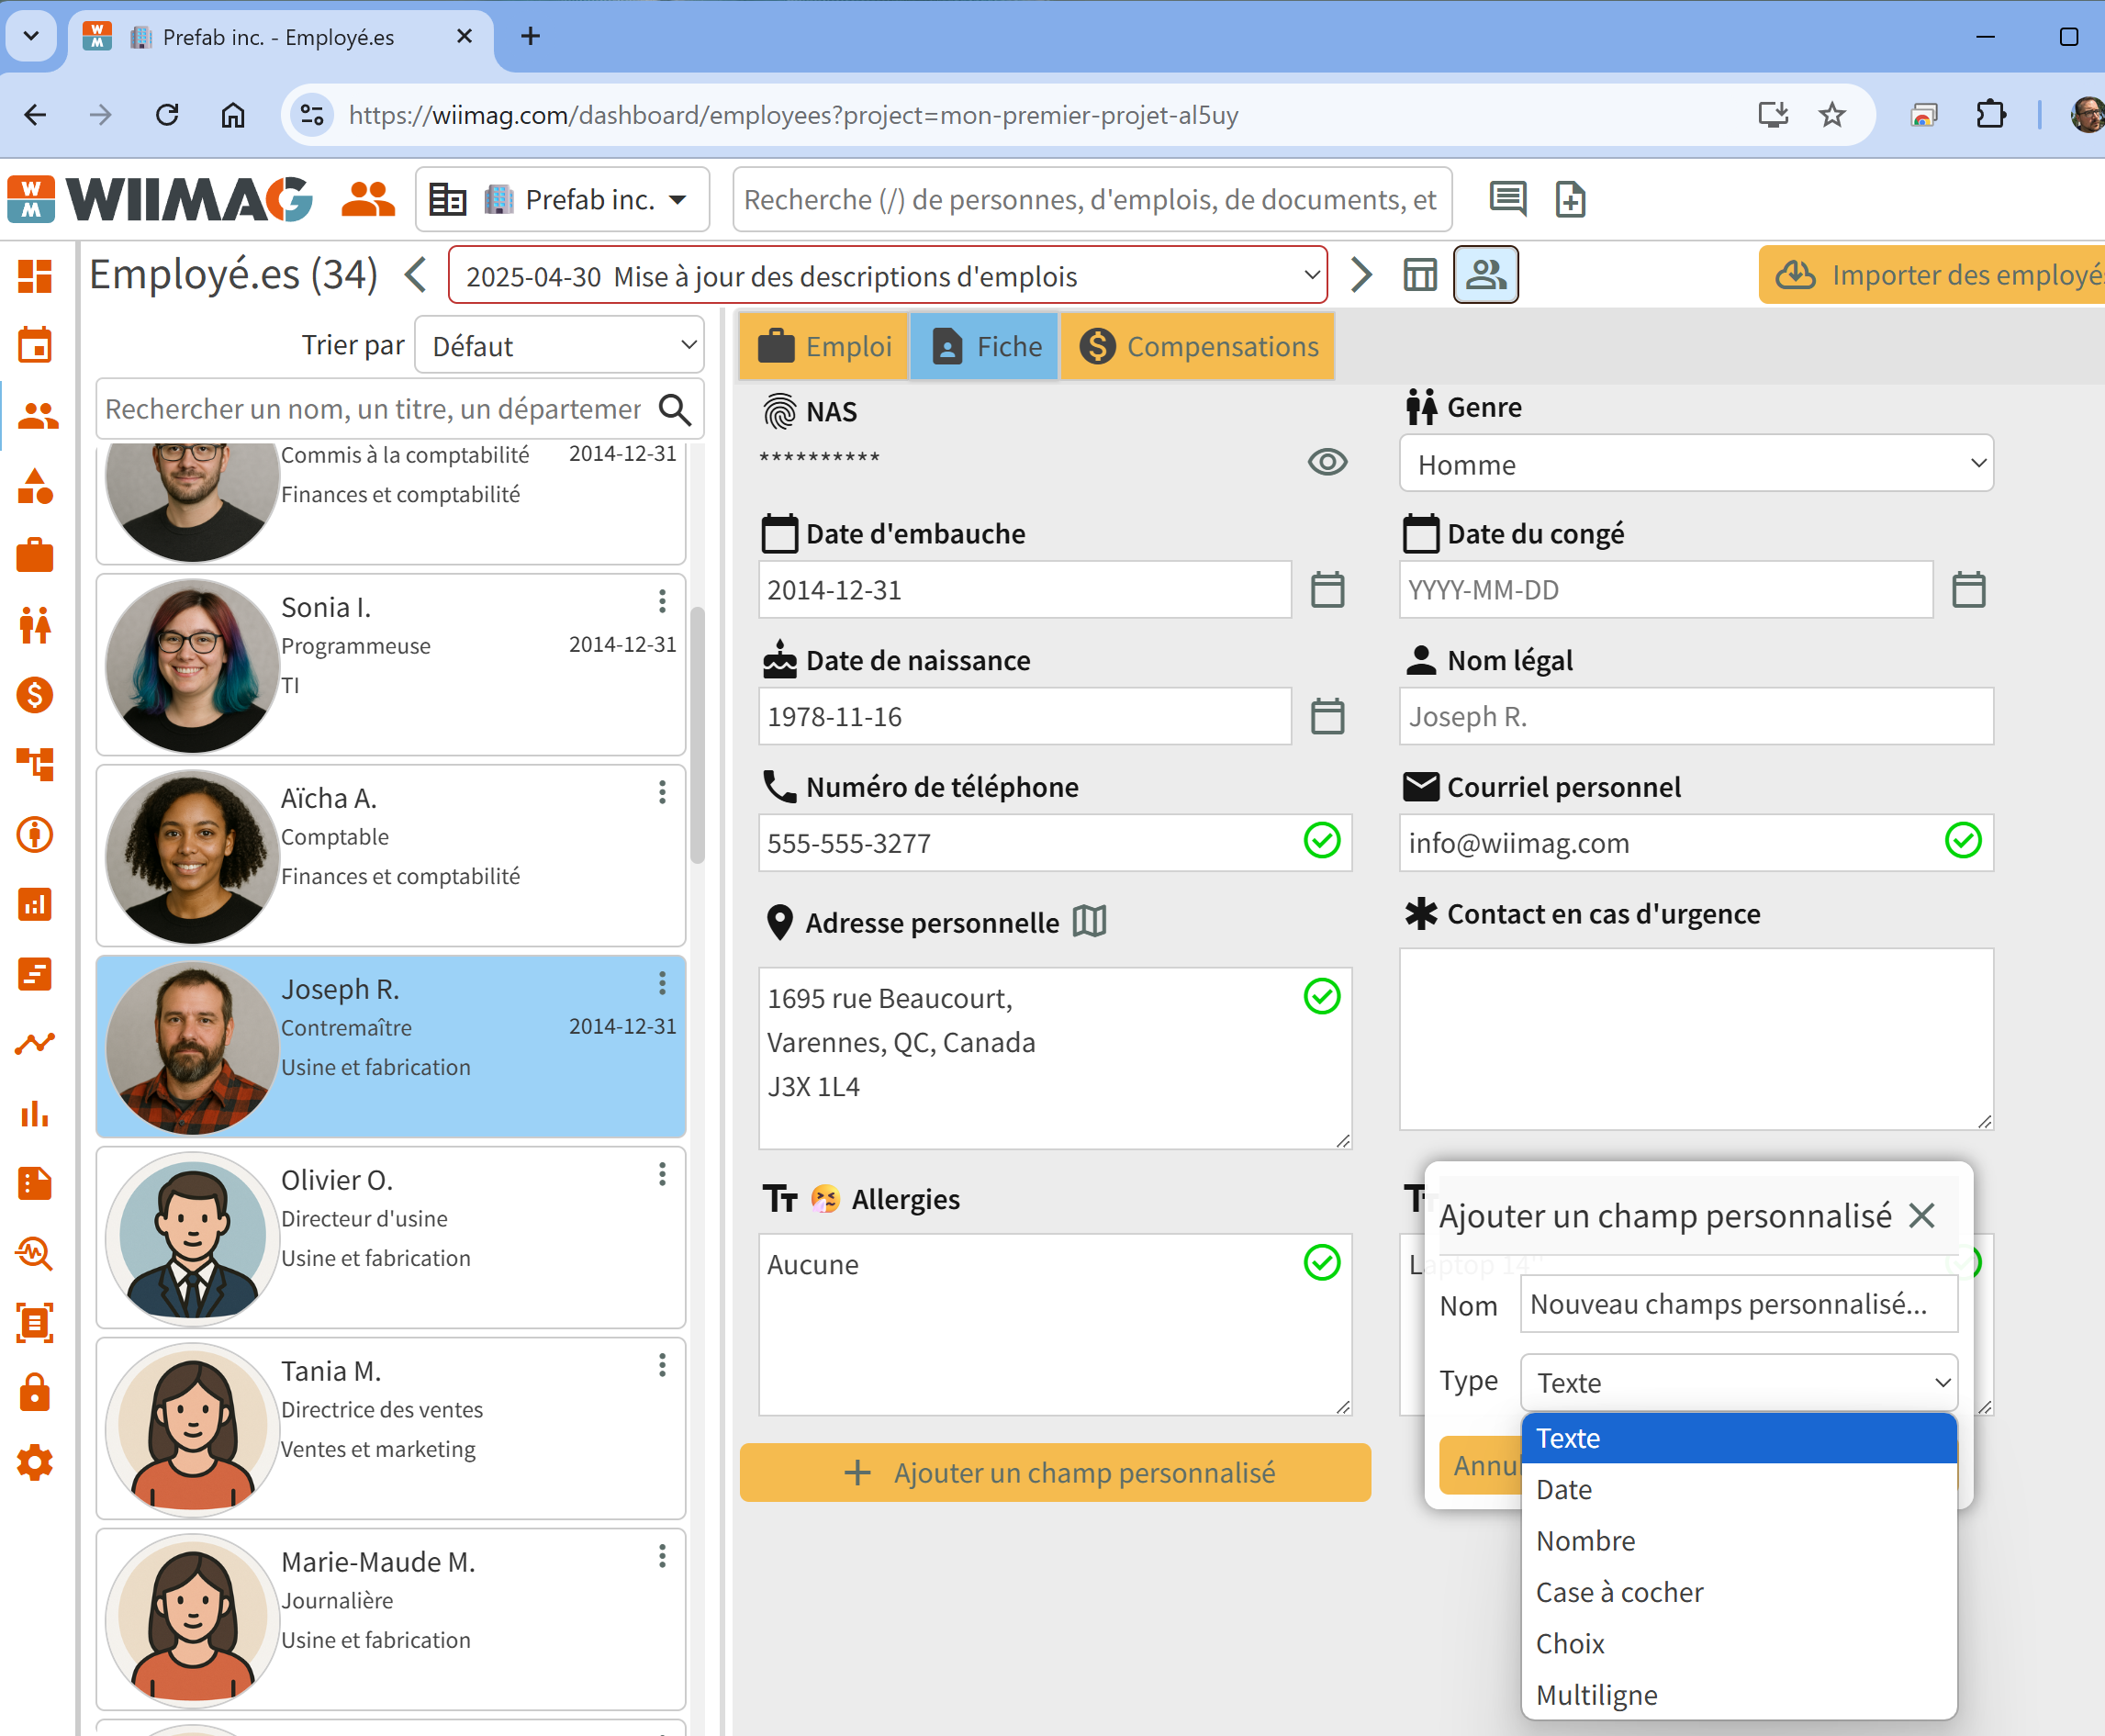Click the green check on Numéro de téléphone
Screen dimensions: 2105x1736
pos(1322,841)
